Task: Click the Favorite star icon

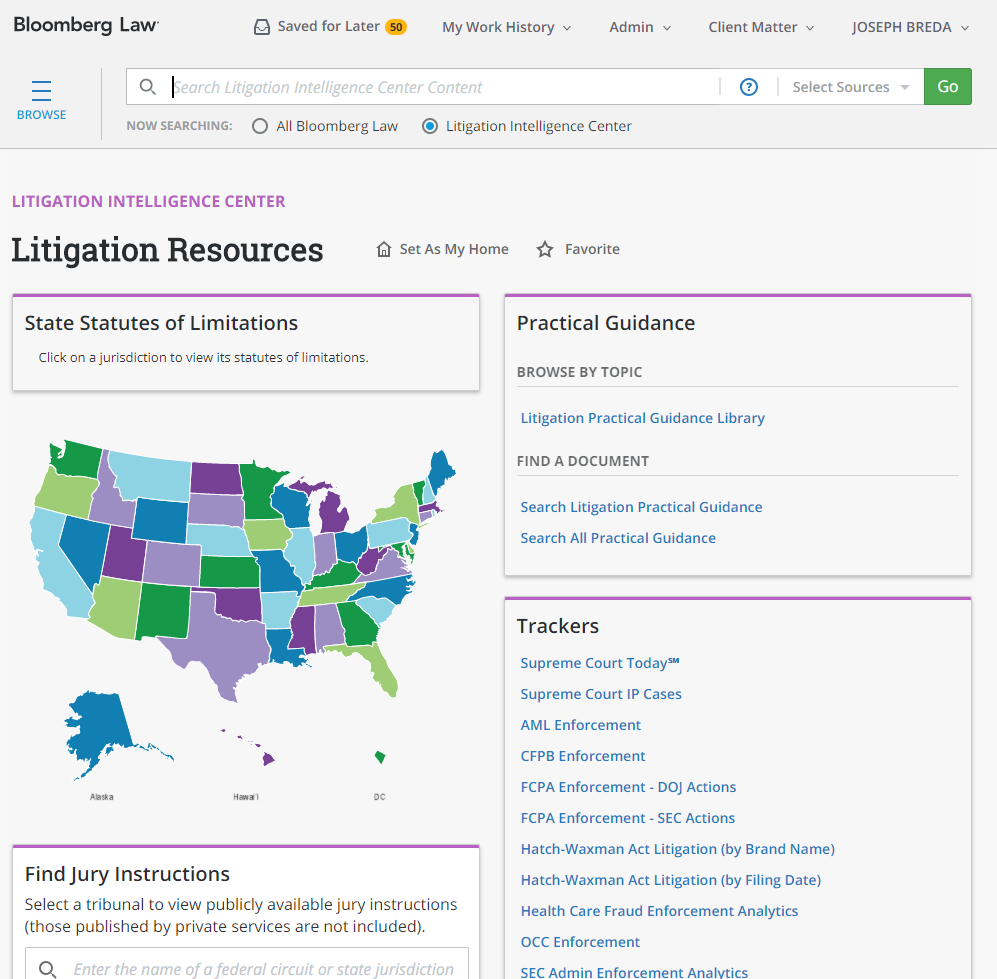Action: coord(545,249)
